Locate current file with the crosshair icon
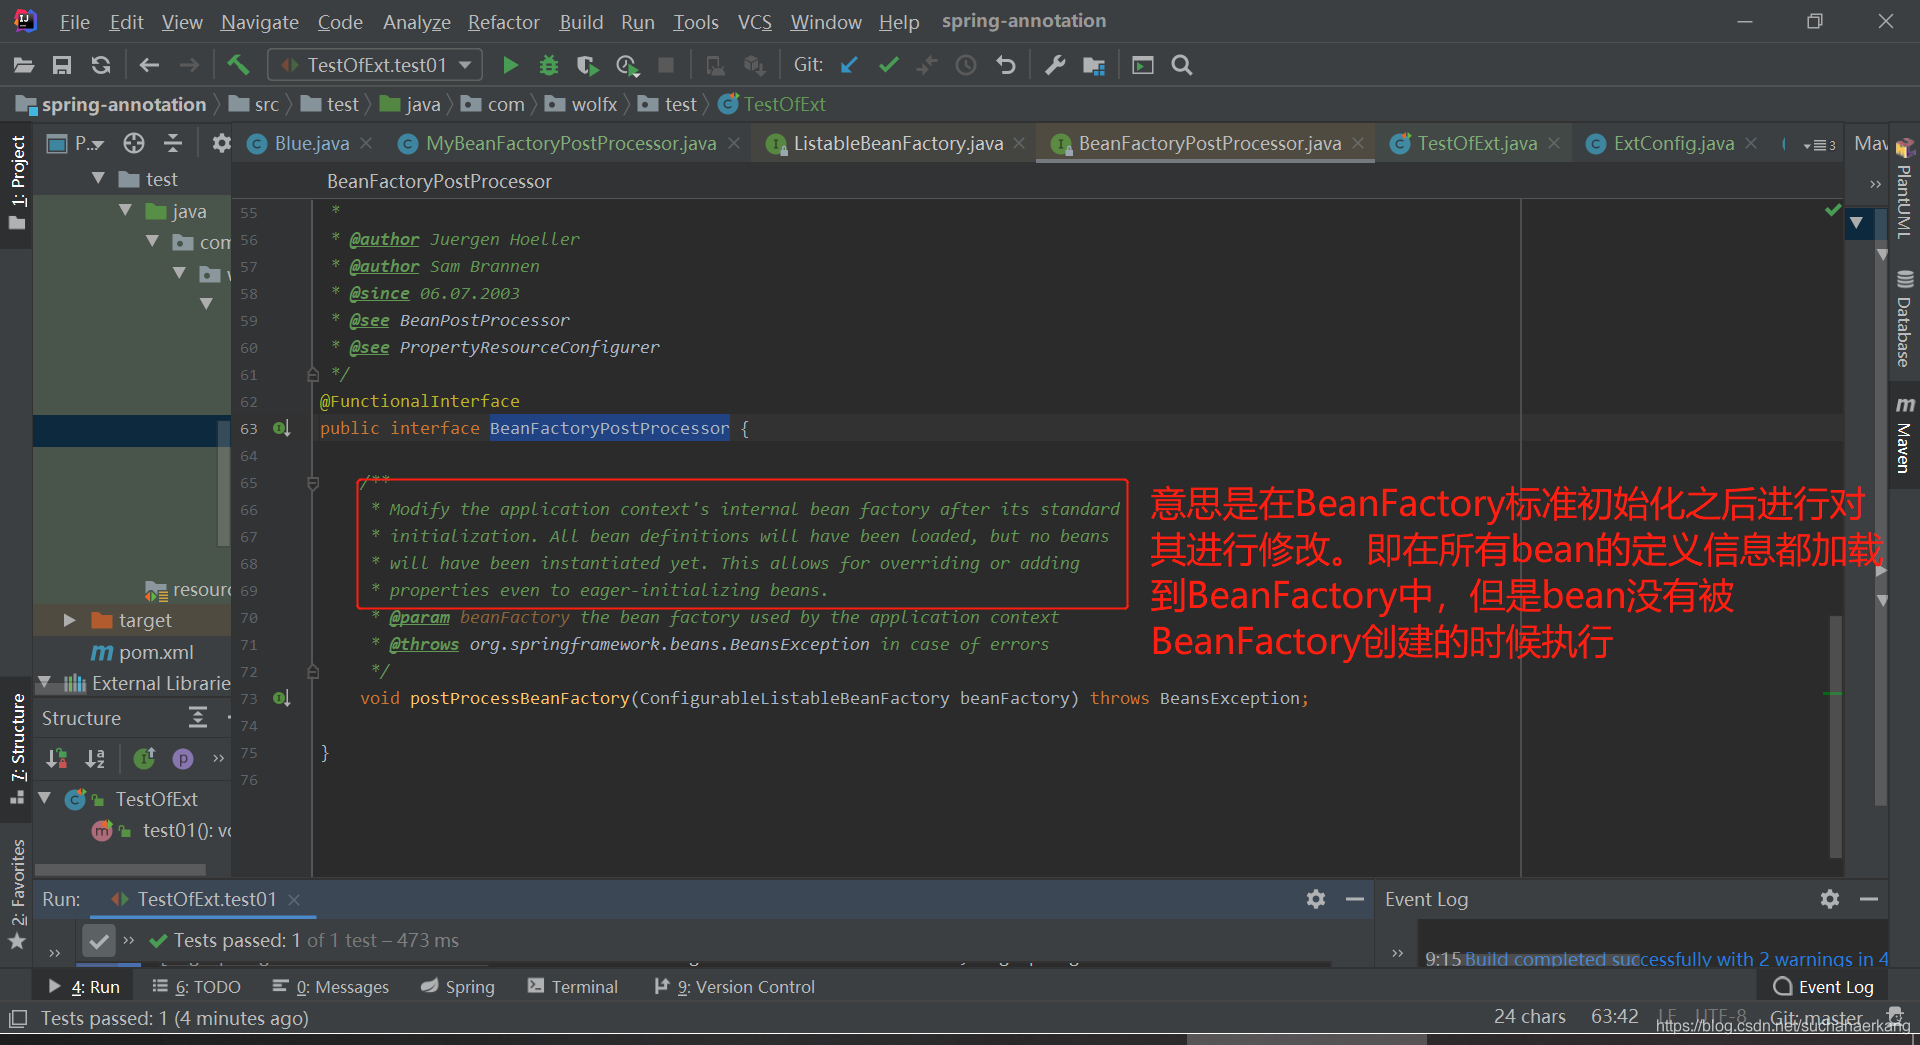The image size is (1920, 1045). tap(134, 143)
